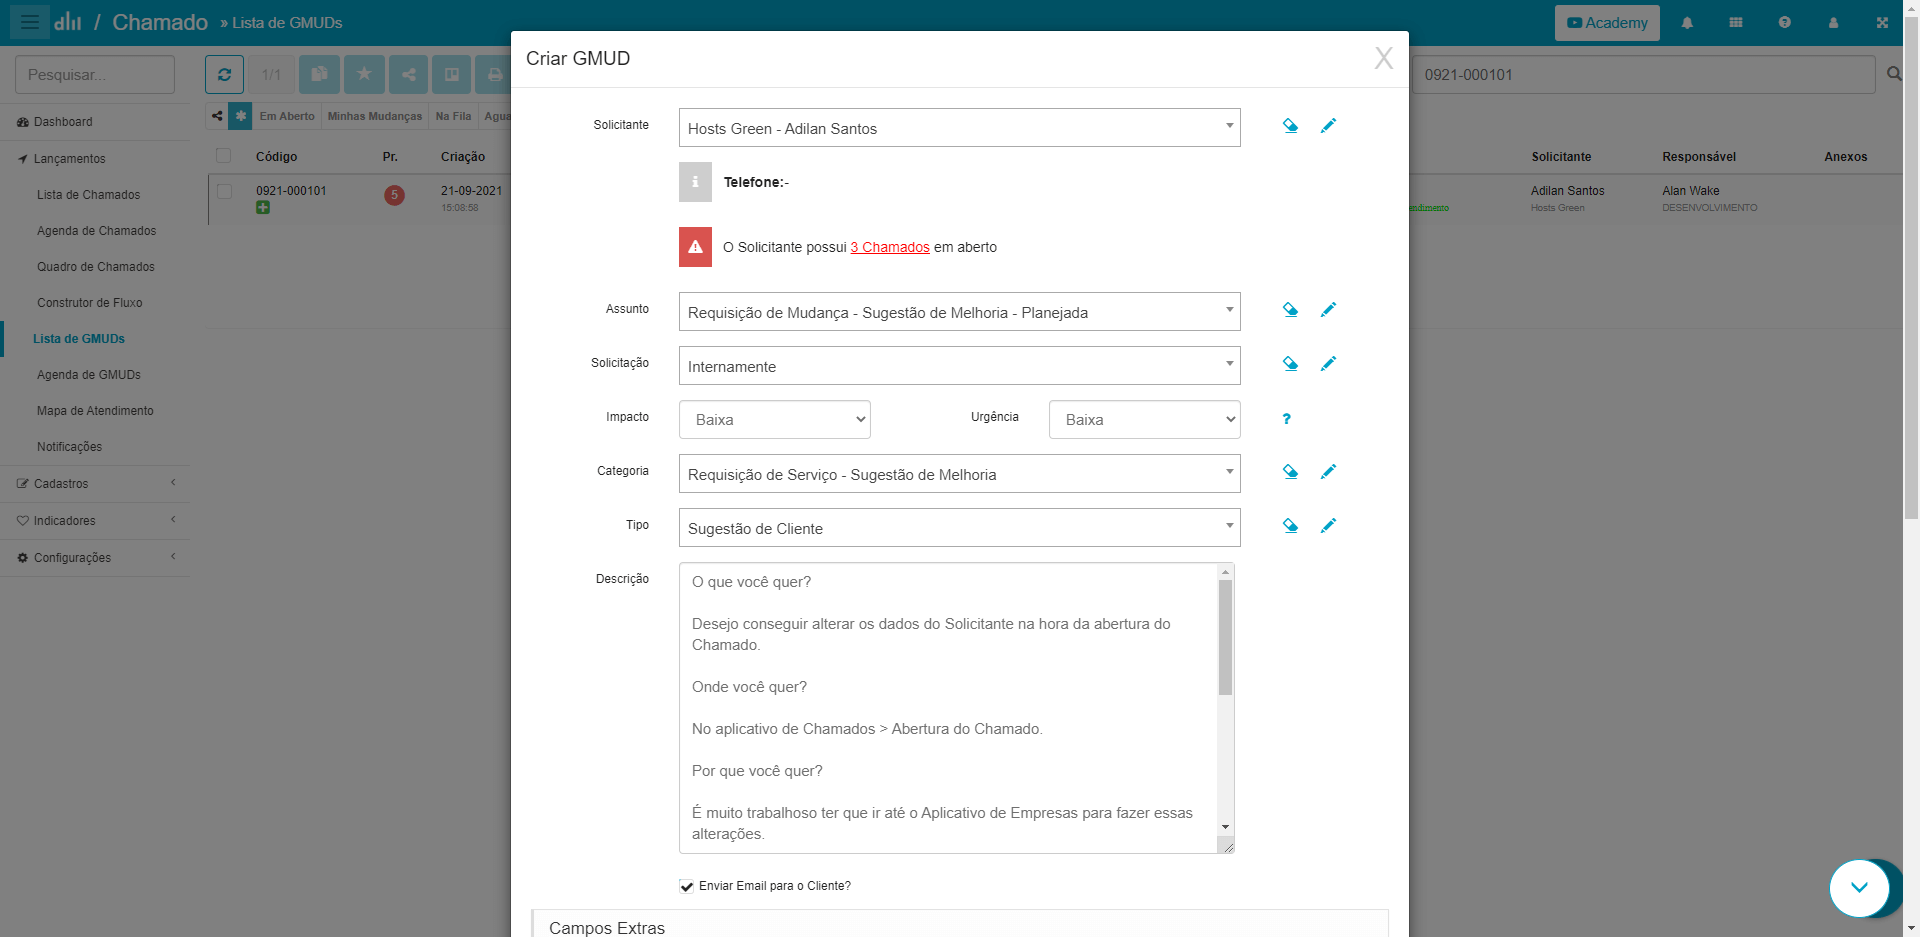Click the Descrição textarea scrollbar thumb
This screenshot has height=937, width=1920.
click(1225, 637)
